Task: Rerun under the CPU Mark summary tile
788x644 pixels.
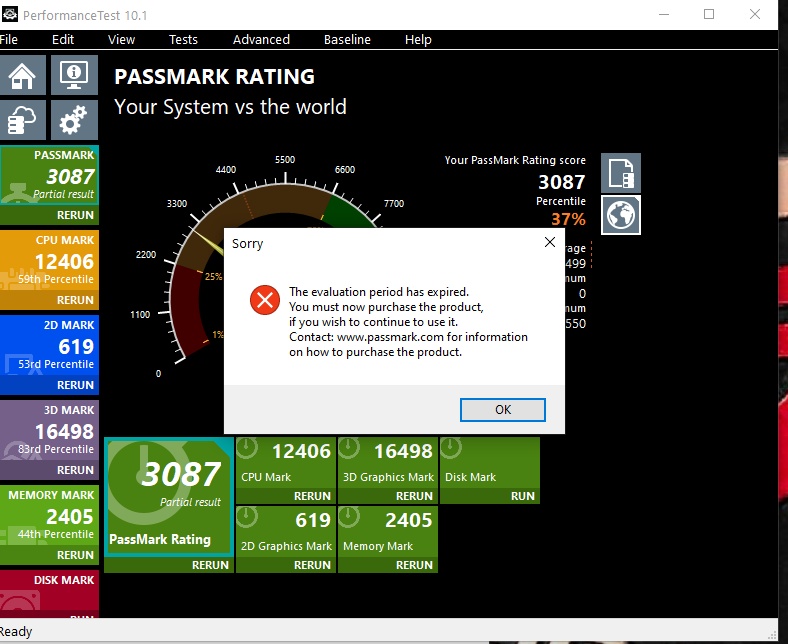Action: tap(312, 496)
